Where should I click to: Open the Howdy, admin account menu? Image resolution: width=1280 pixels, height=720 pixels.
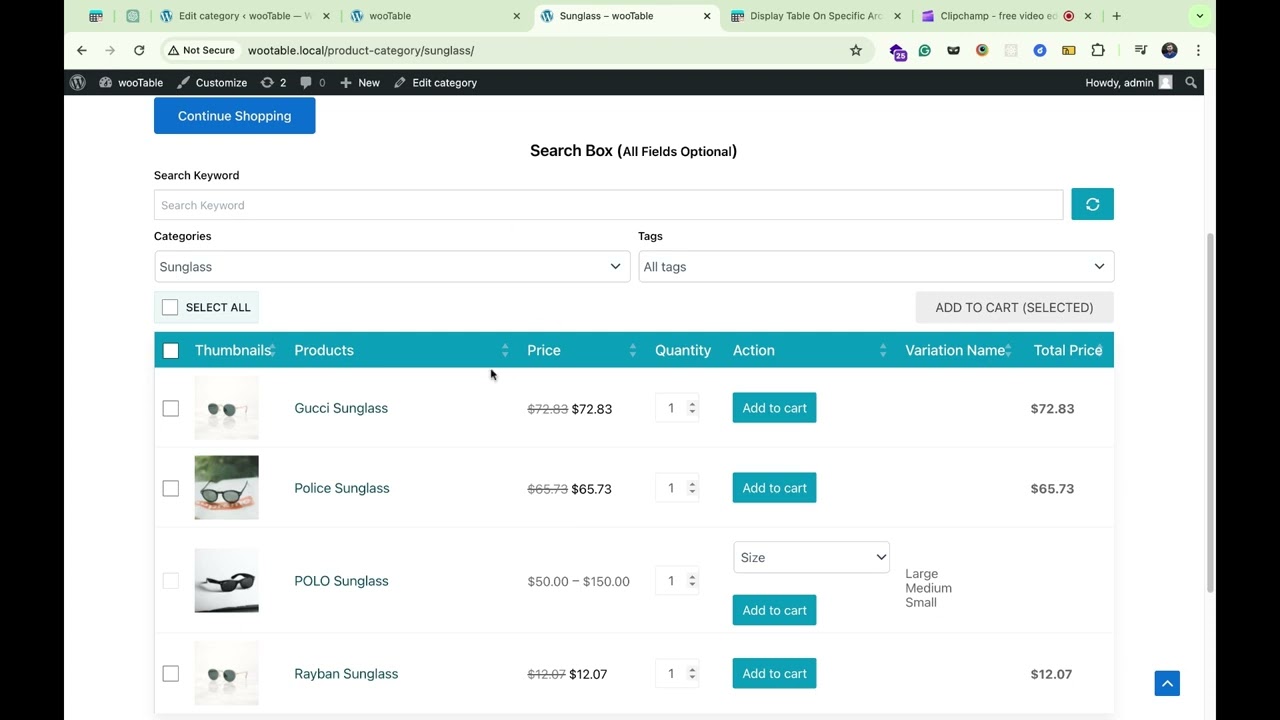pyautogui.click(x=1128, y=83)
